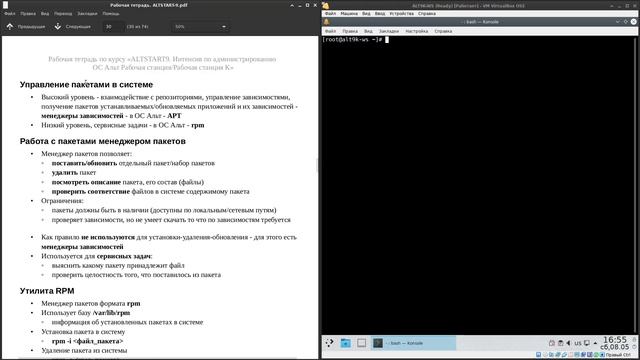Open VirtualBox Ввод menu

[x=380, y=13]
